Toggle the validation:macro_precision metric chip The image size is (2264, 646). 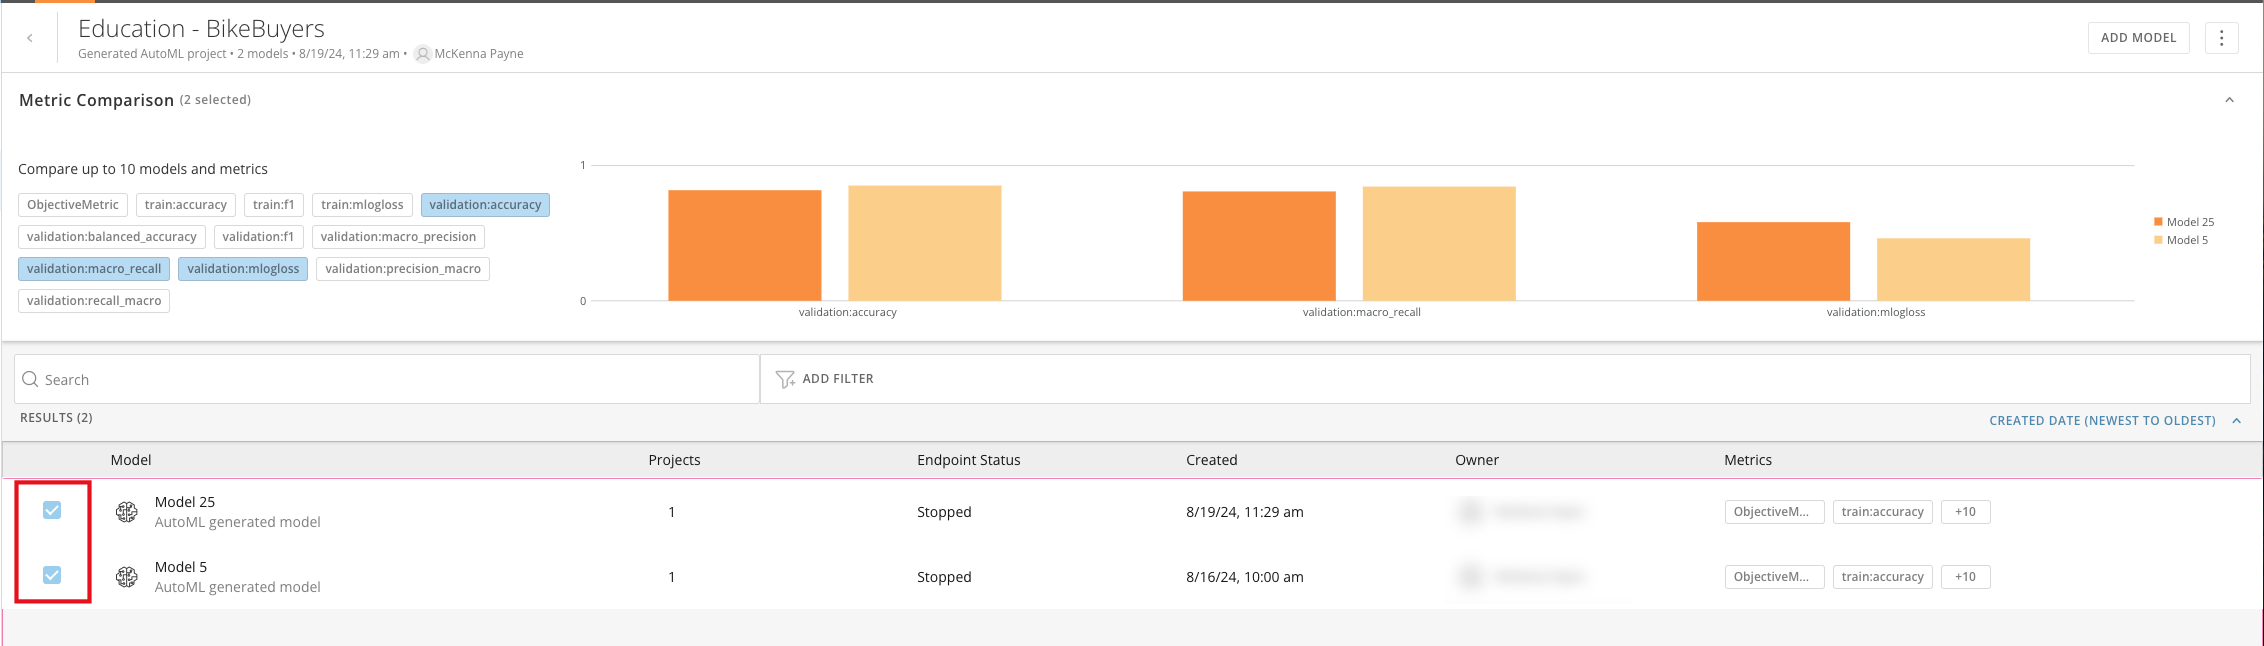(x=398, y=237)
